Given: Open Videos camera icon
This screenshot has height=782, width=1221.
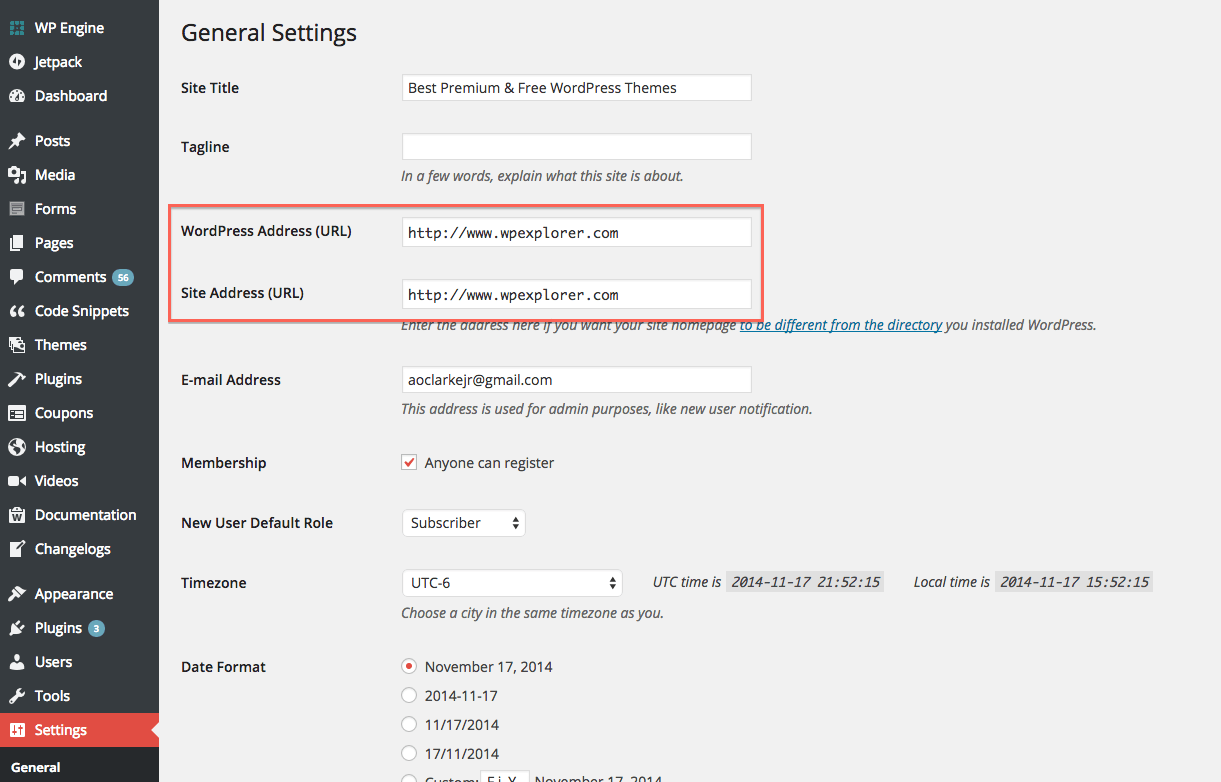Looking at the screenshot, I should tap(17, 481).
